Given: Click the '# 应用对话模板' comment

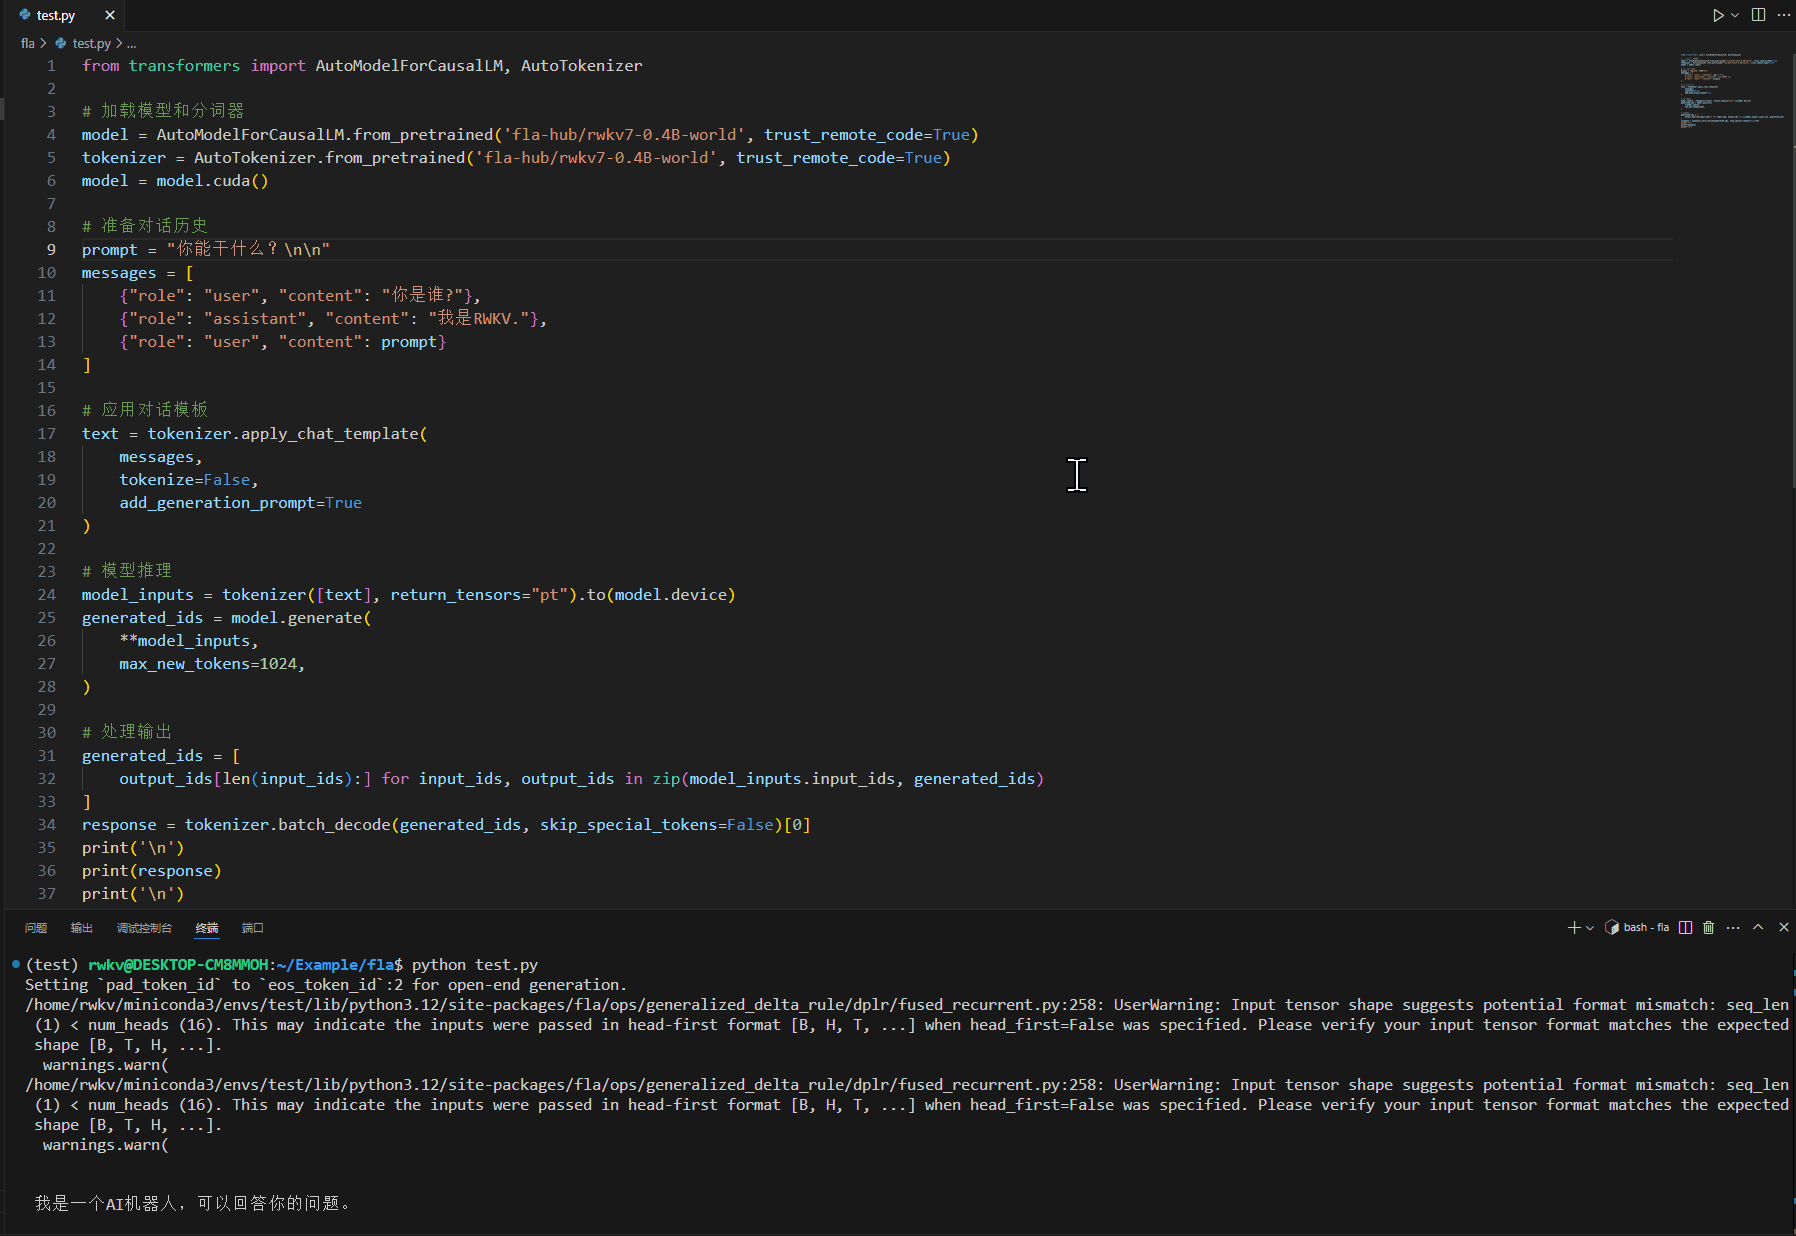Looking at the screenshot, I should [x=145, y=410].
